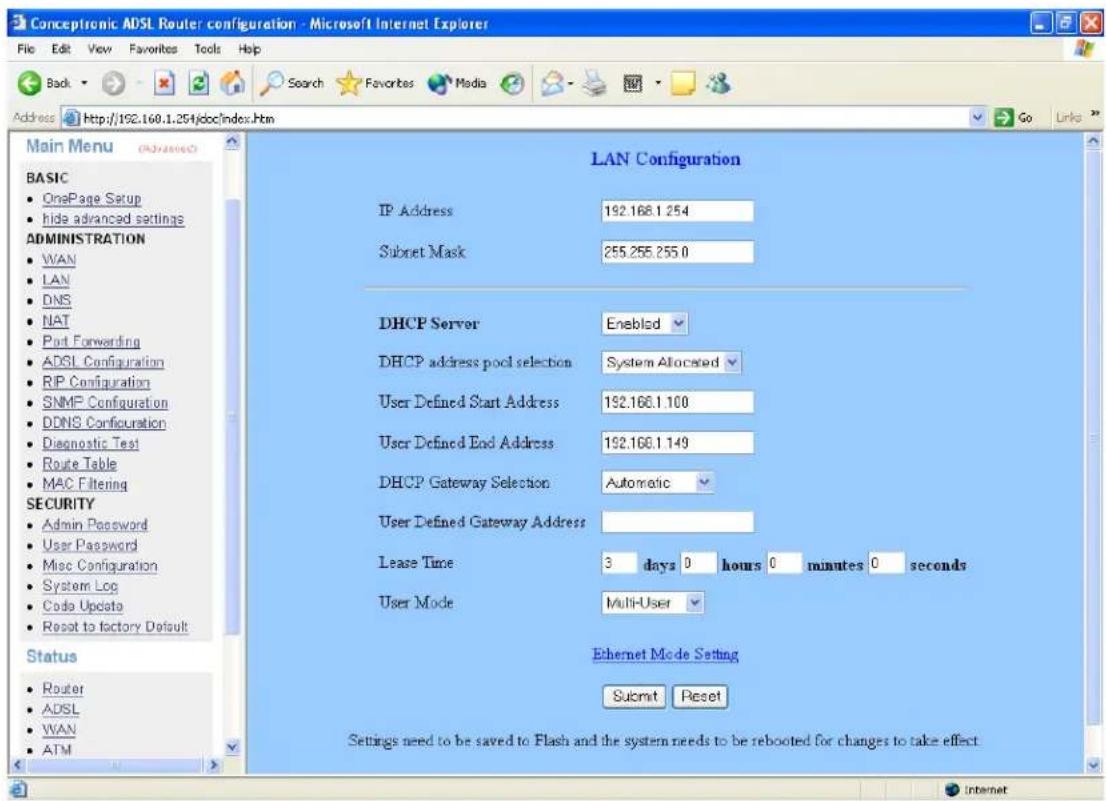This screenshot has width=1106, height=801.
Task: Click the Stop loading icon
Action: 164,84
